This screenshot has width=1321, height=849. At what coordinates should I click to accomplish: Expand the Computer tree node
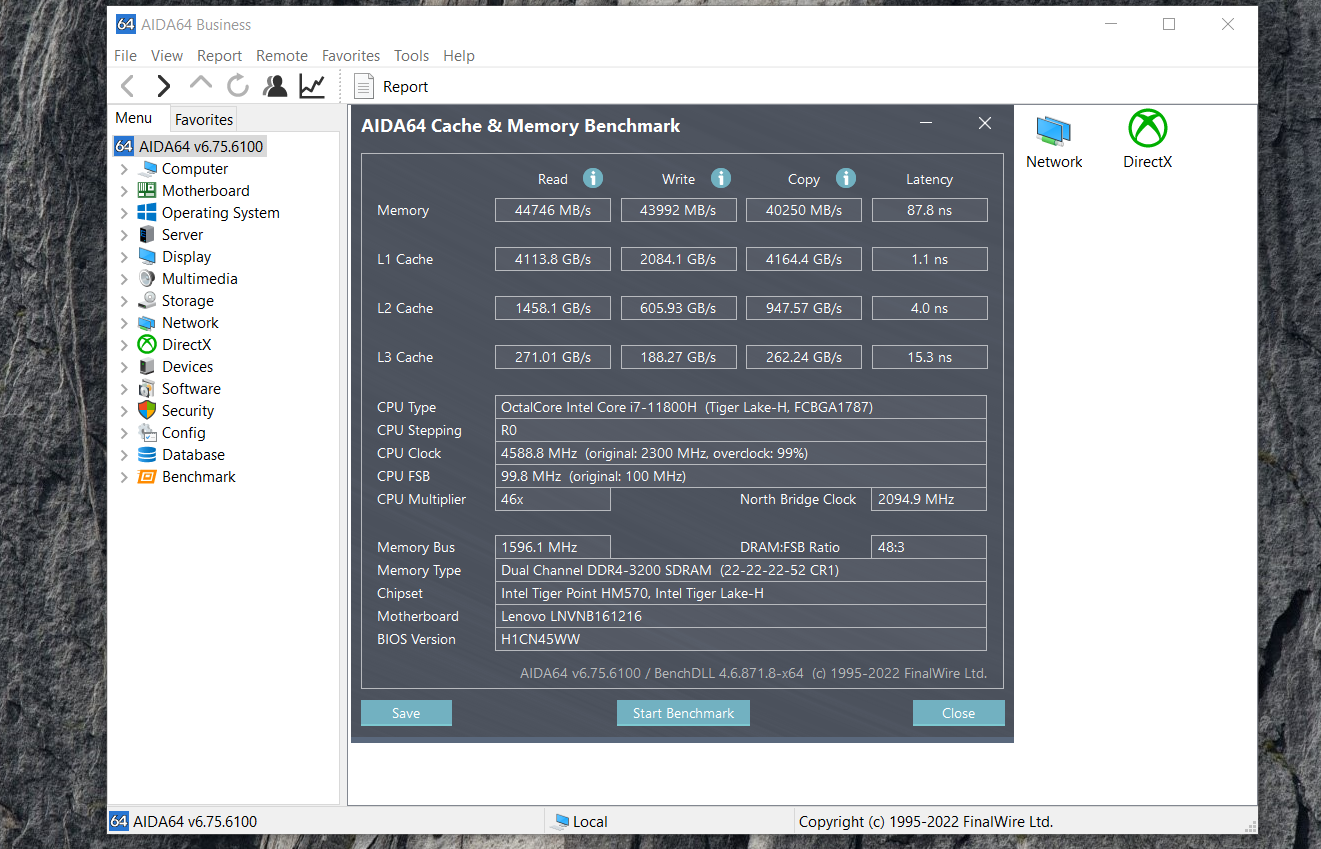(124, 169)
